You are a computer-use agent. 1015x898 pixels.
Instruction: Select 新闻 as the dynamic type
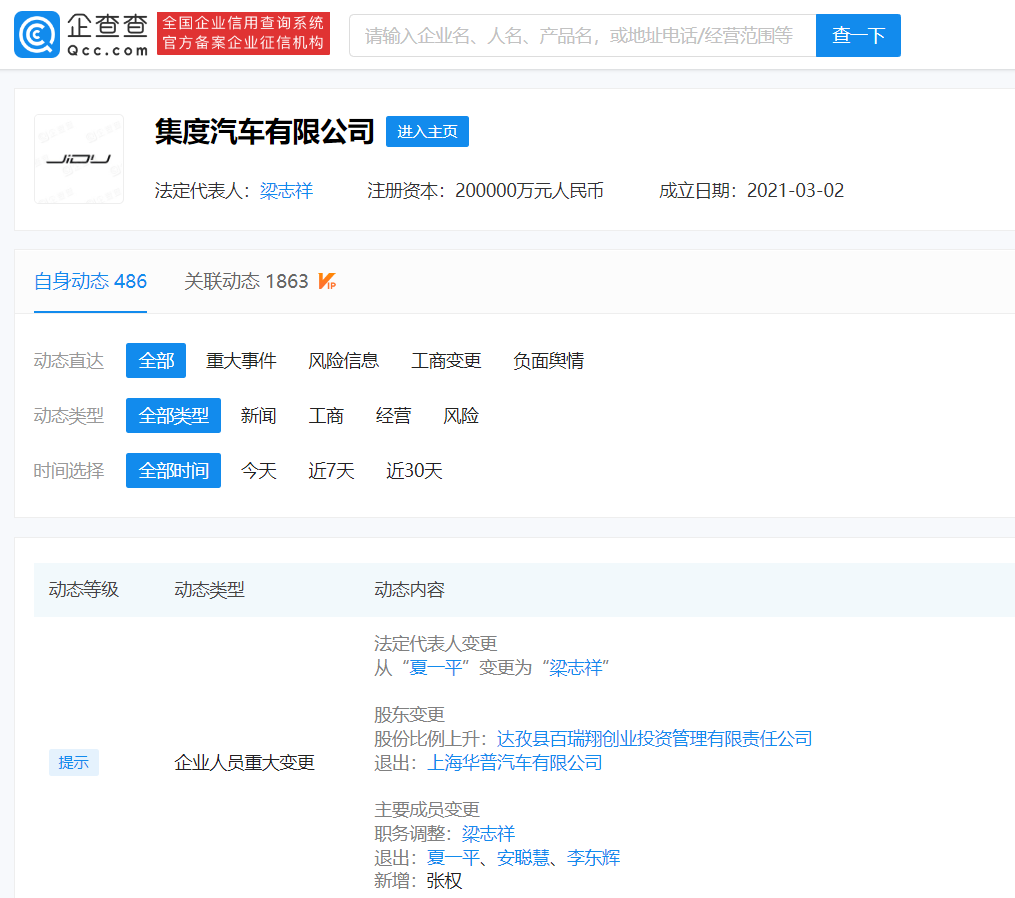[x=259, y=415]
